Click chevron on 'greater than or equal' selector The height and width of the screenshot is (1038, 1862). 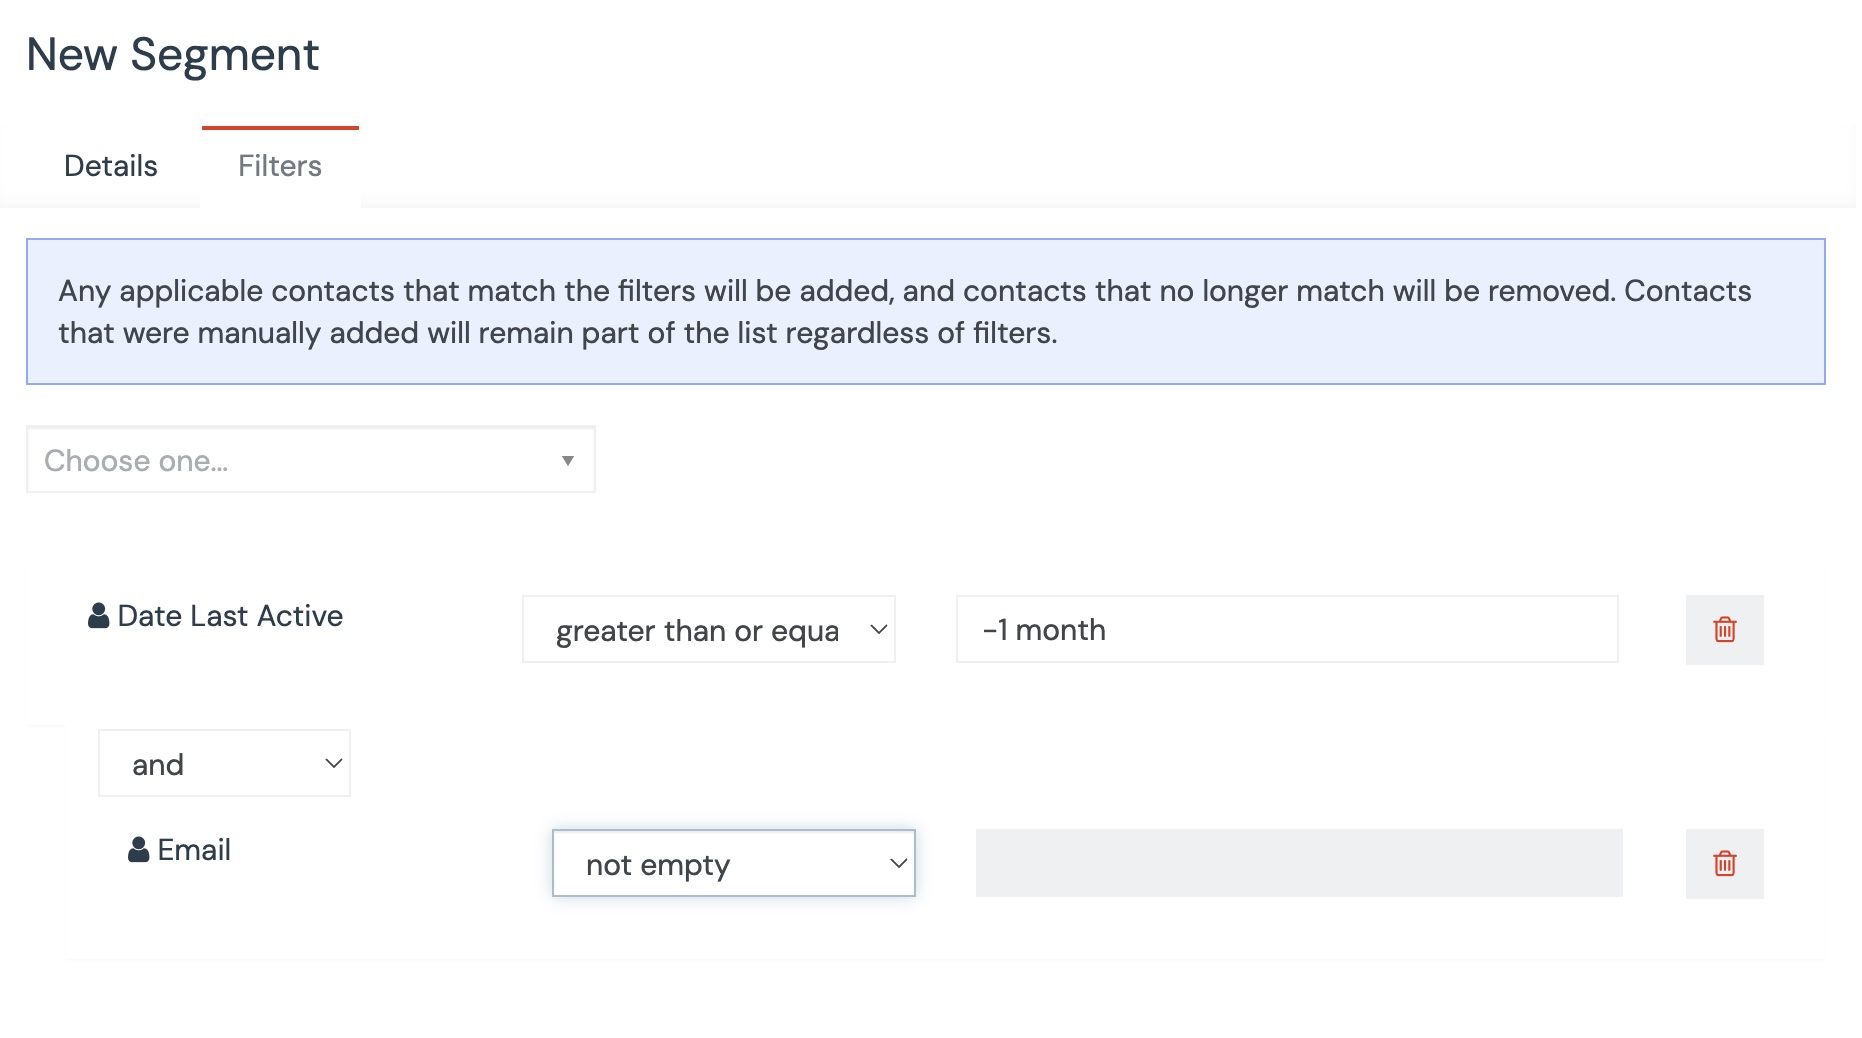pos(878,630)
